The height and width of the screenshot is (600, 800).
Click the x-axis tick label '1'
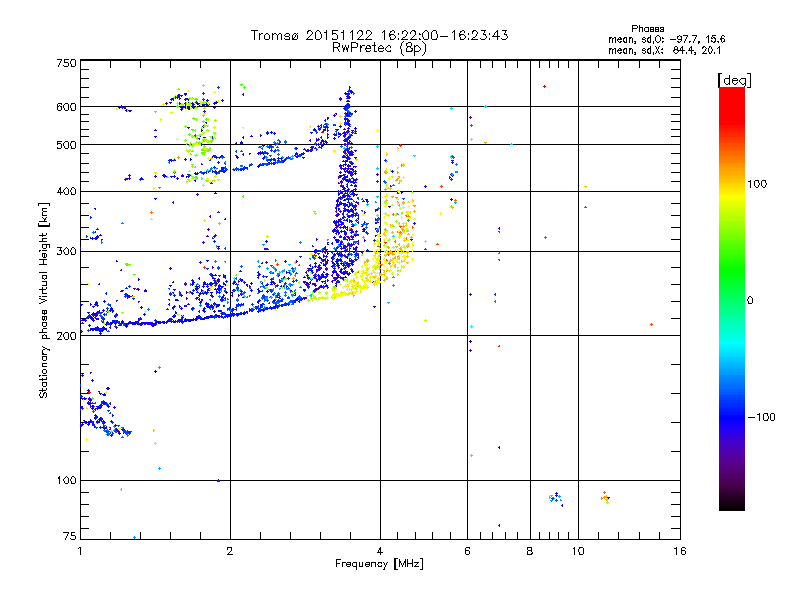click(x=80, y=551)
